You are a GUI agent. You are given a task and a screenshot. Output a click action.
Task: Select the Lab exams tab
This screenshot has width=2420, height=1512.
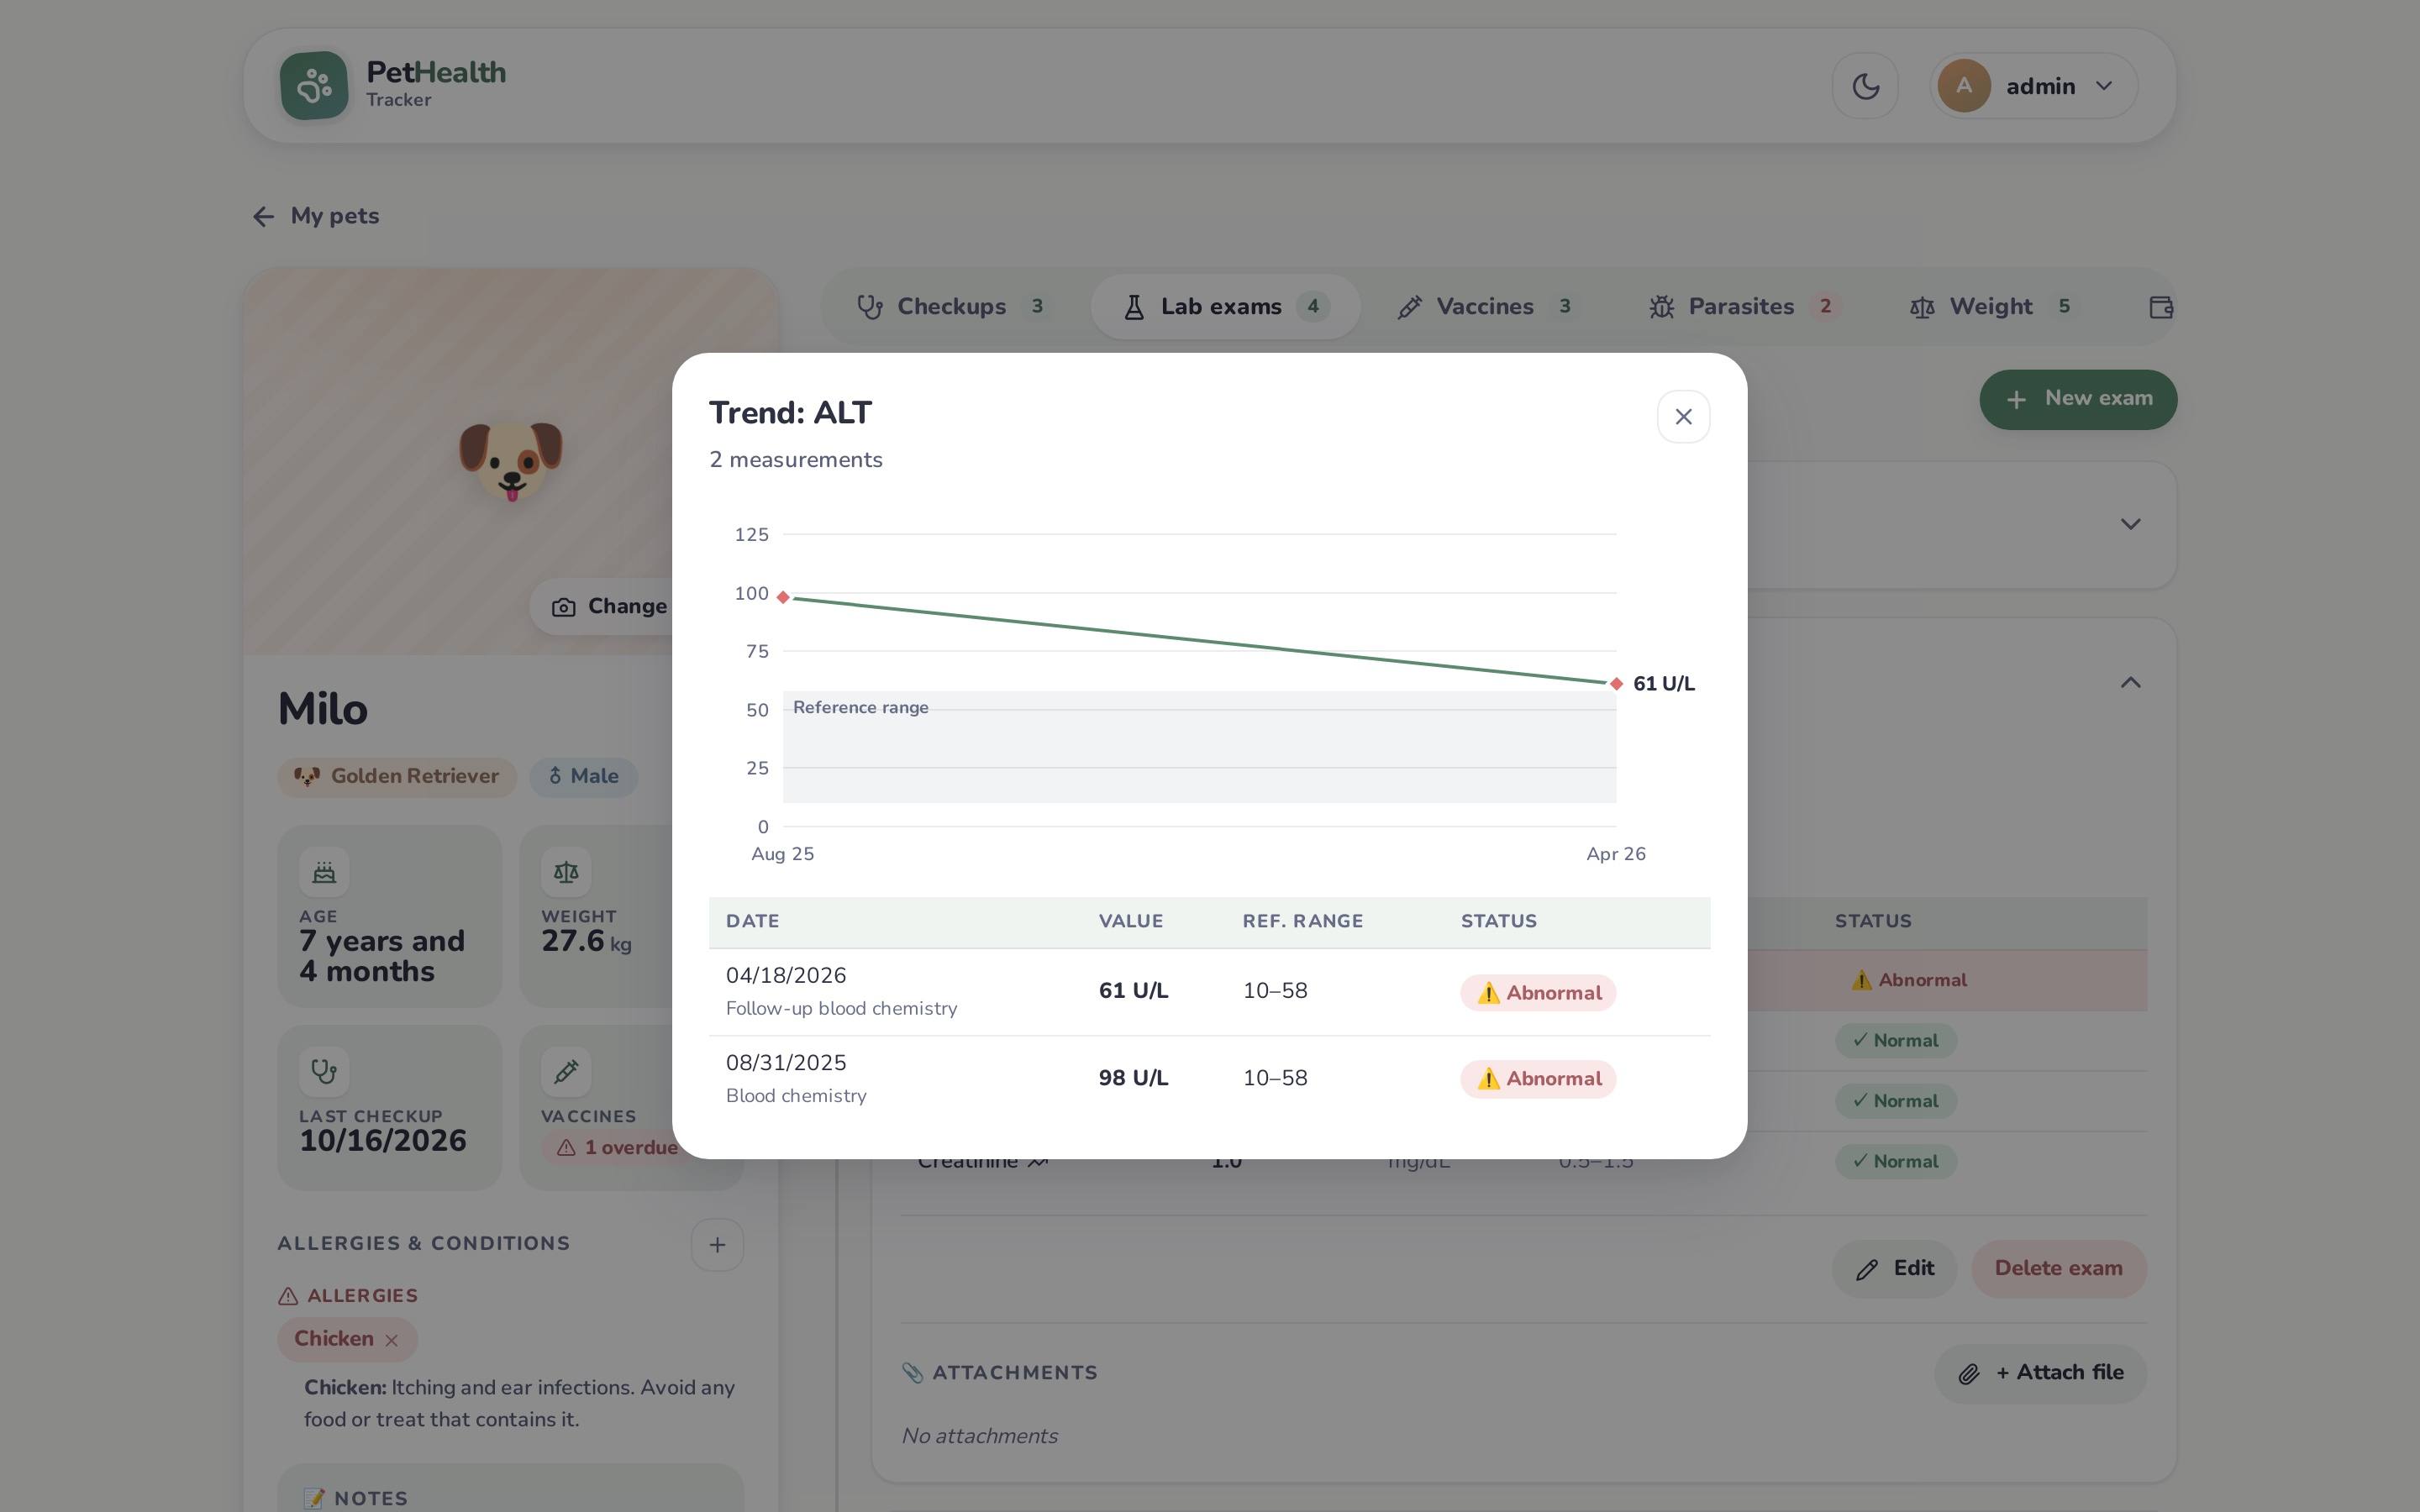coord(1225,307)
